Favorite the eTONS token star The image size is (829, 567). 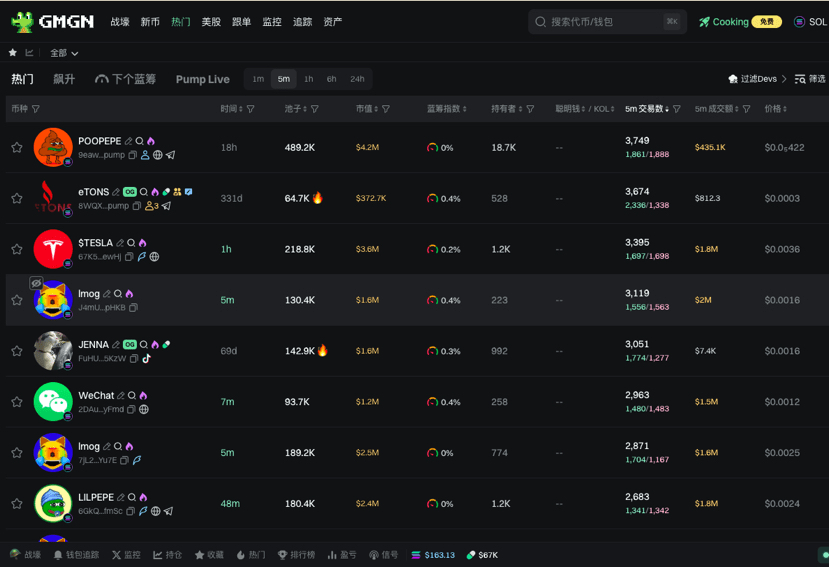tap(17, 198)
